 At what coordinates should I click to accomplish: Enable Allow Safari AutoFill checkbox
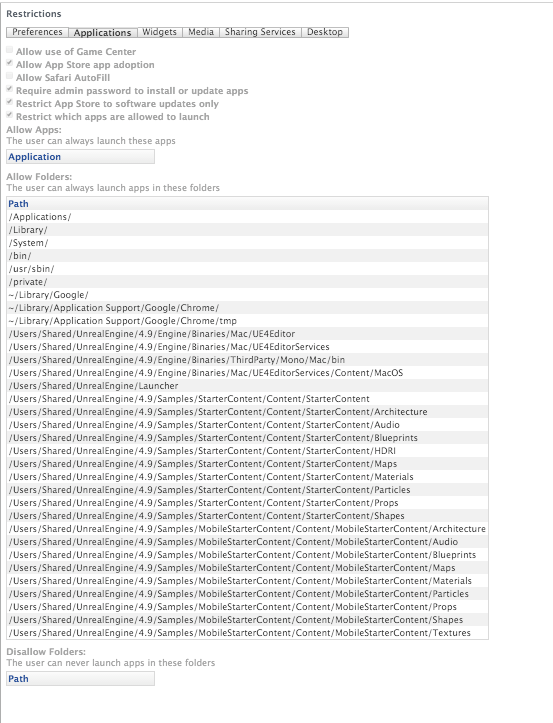10,76
